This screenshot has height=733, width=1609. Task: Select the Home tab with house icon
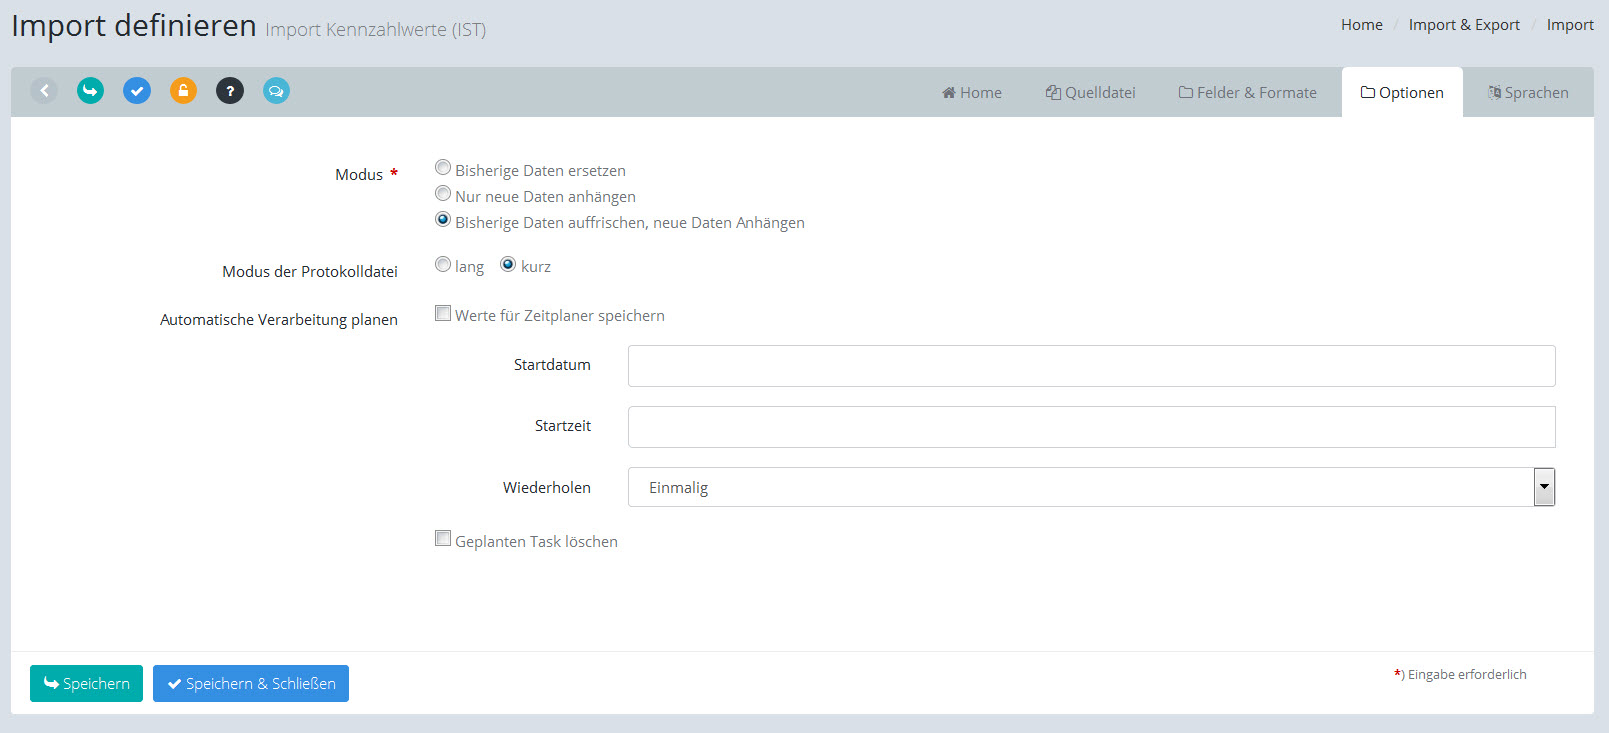coord(971,93)
